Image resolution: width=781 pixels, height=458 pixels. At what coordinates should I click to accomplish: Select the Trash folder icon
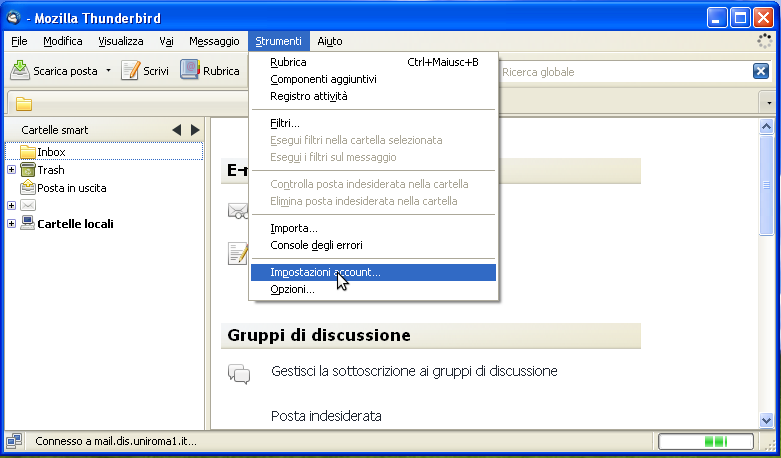[28, 170]
